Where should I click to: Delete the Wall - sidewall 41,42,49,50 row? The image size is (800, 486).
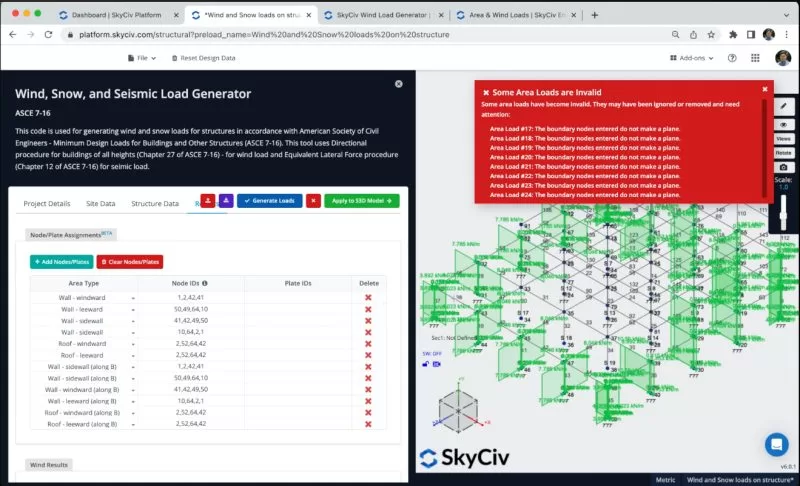(368, 321)
